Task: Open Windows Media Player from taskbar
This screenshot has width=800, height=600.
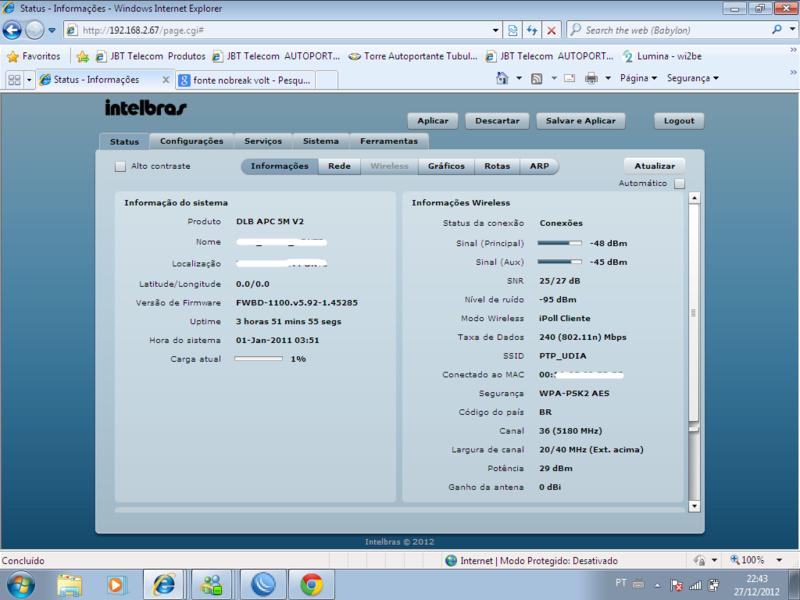Action: pyautogui.click(x=116, y=585)
